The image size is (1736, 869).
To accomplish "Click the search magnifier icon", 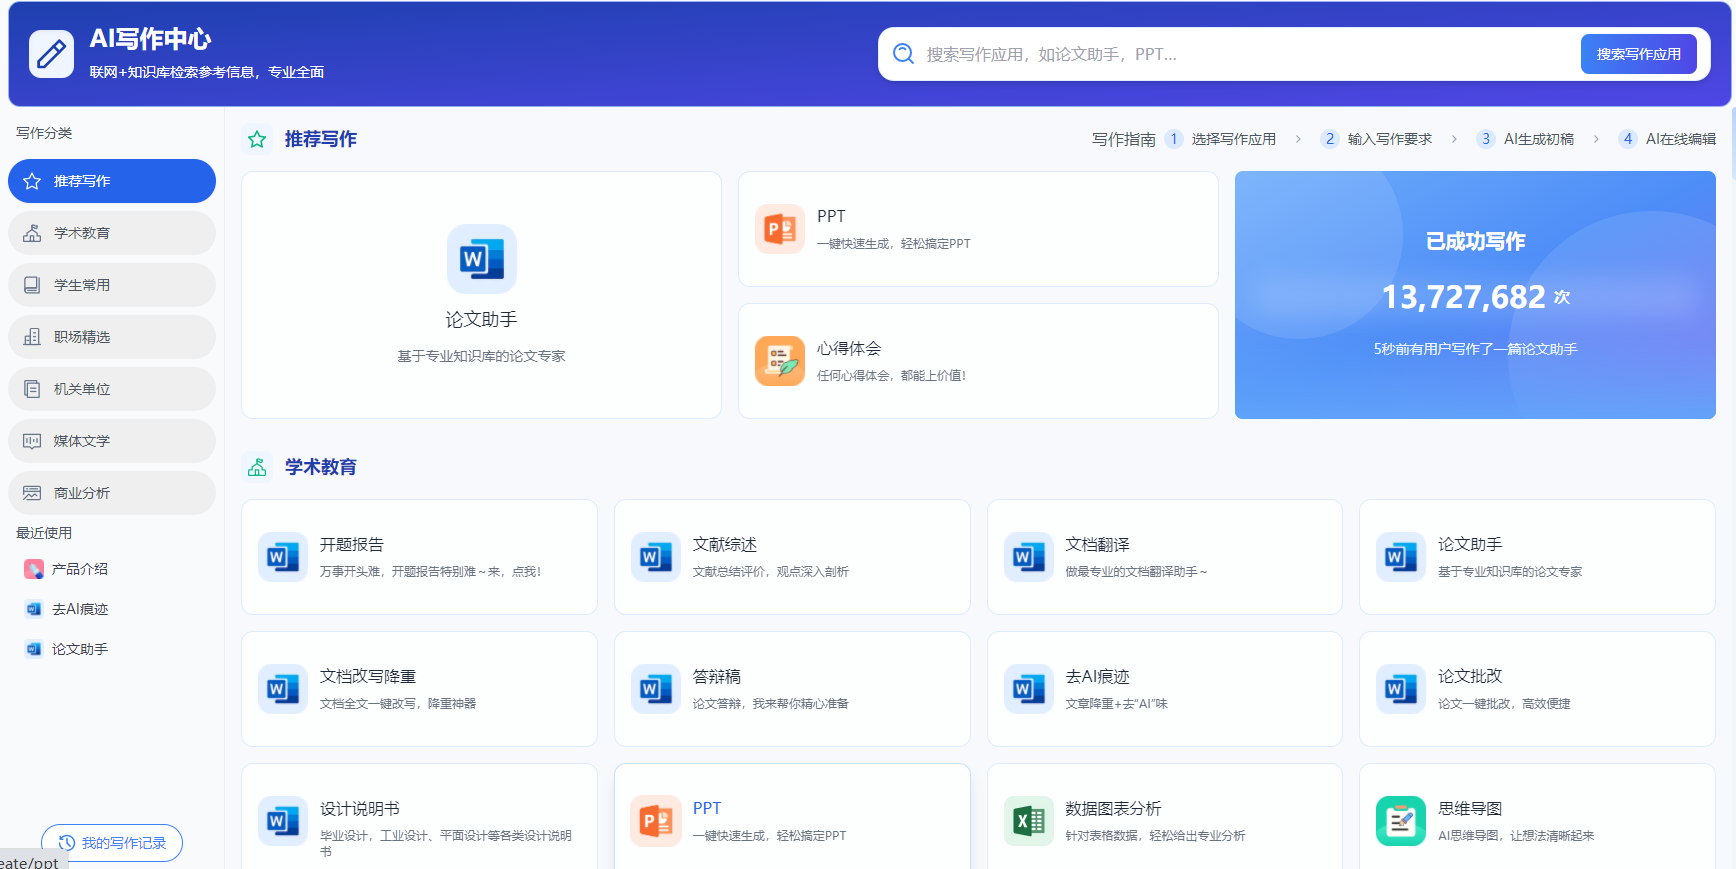I will [903, 54].
